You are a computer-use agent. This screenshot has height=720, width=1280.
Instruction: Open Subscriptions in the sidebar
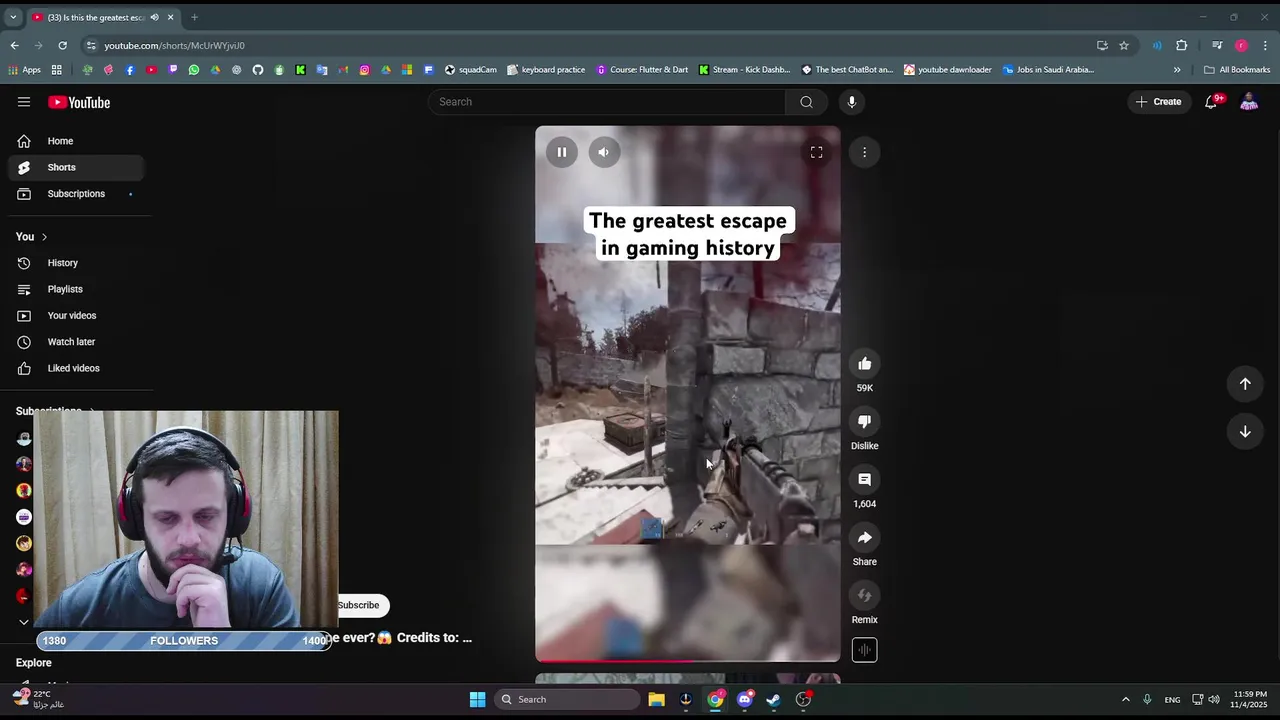click(x=76, y=194)
